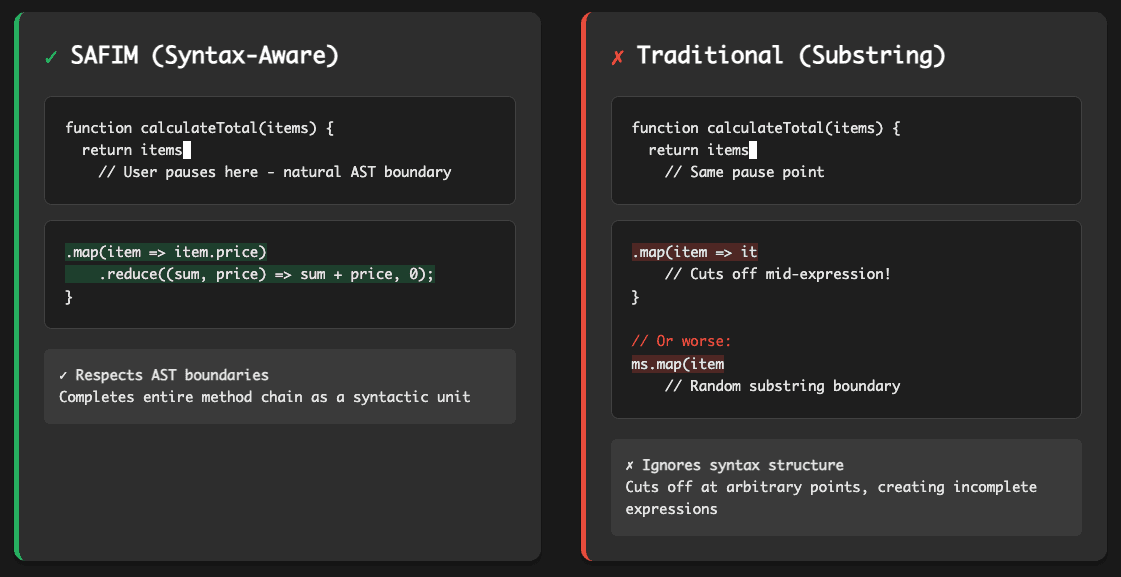Click the red X beside Traditional heading

tap(617, 58)
